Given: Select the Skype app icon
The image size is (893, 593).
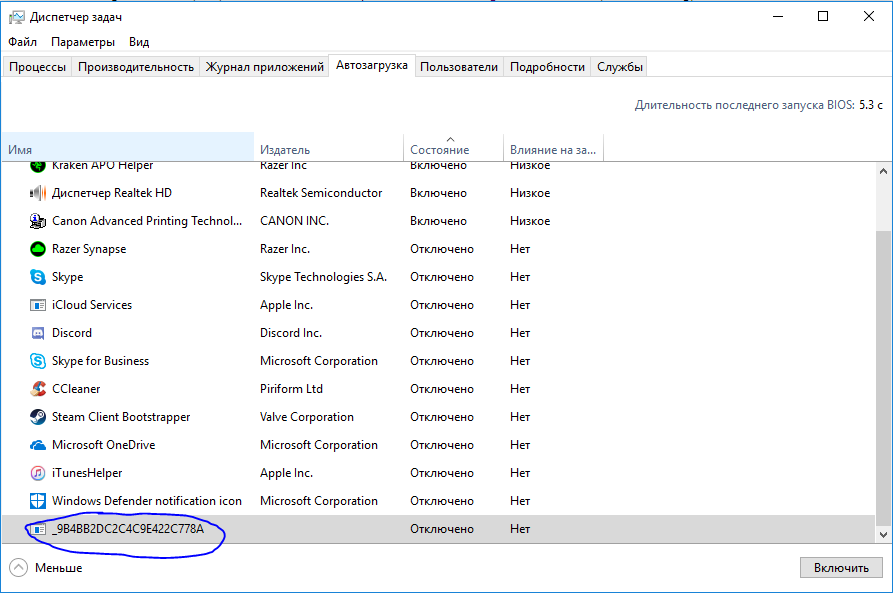Looking at the screenshot, I should point(38,277).
